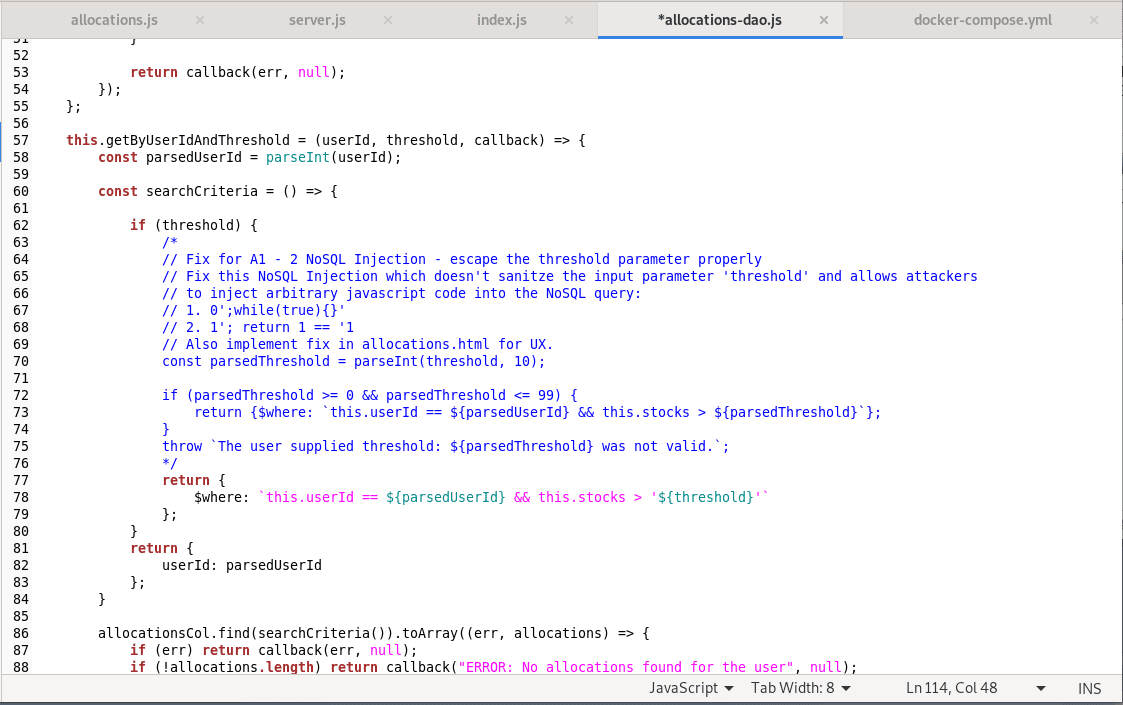Viewport: 1123px width, 705px height.
Task: Switch to the index.js tab
Action: (501, 19)
